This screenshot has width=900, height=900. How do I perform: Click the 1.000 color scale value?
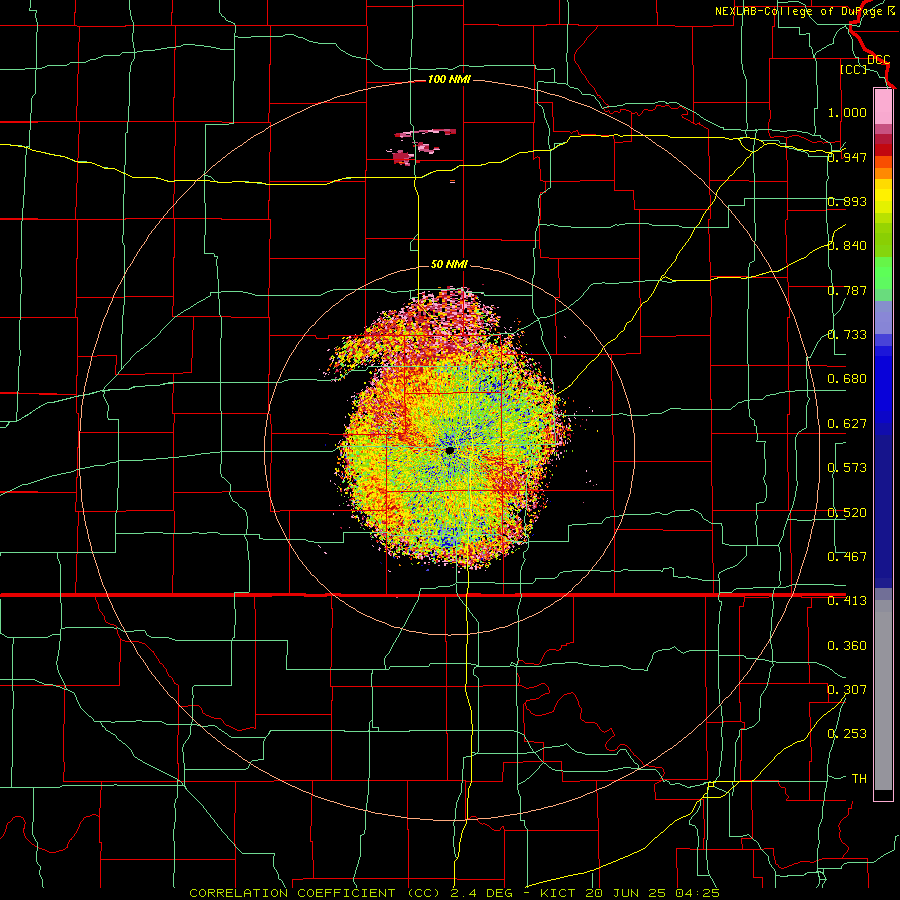click(847, 112)
